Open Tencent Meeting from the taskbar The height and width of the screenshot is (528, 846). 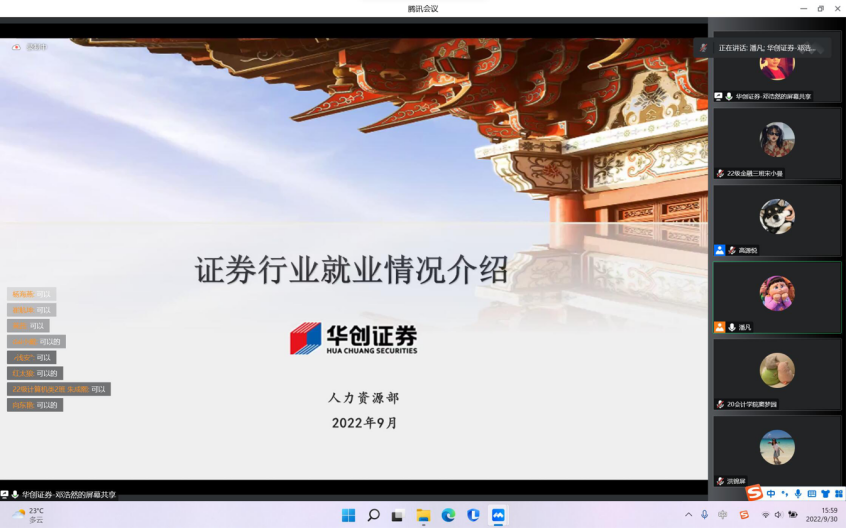498,515
